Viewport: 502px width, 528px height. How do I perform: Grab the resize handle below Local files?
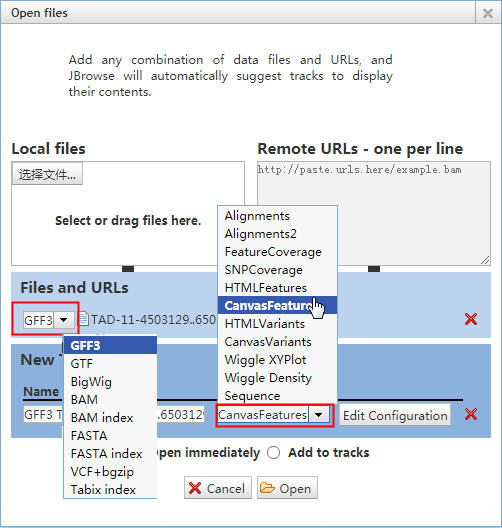(128, 269)
